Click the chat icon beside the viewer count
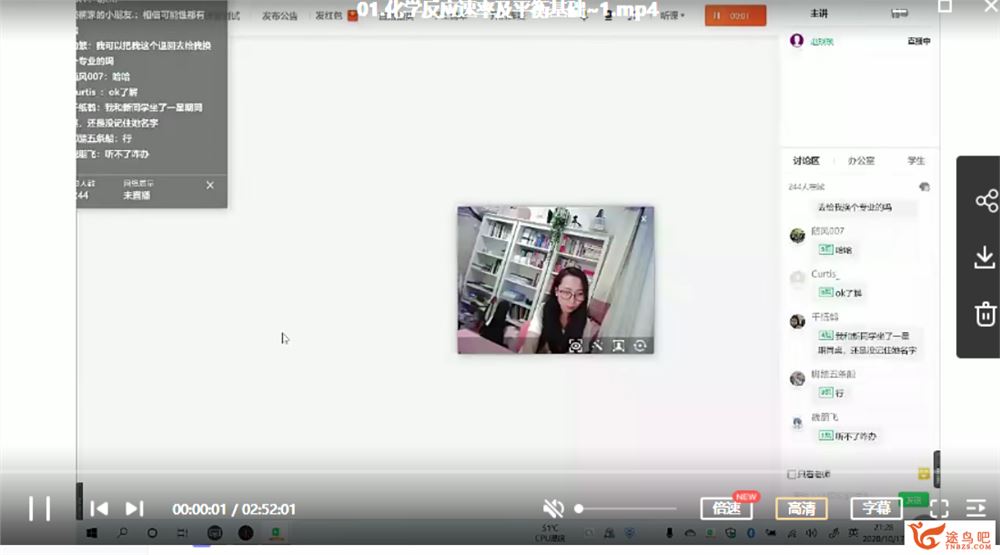This screenshot has width=1000, height=555. pos(924,187)
